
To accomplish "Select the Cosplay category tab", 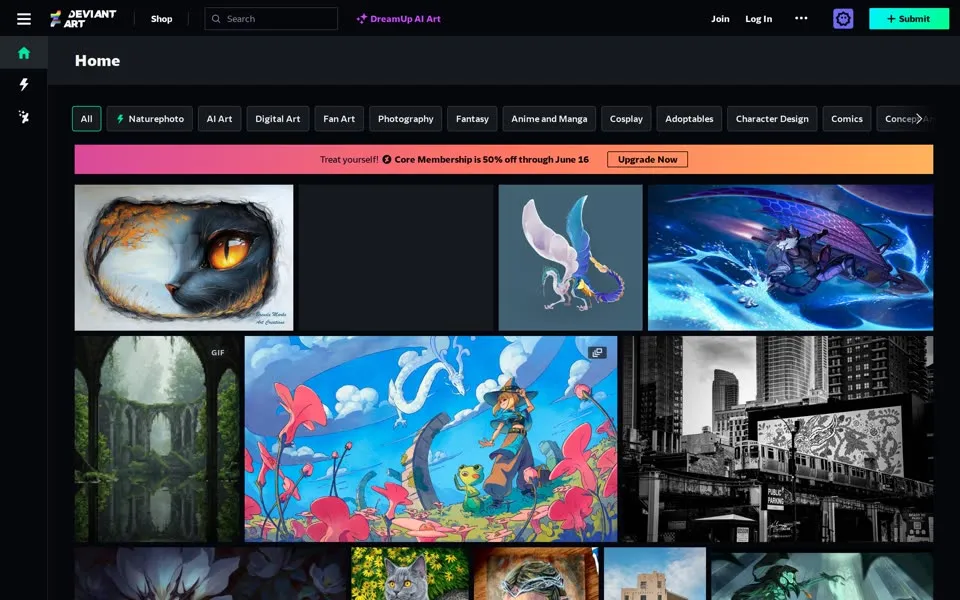I will (x=626, y=119).
